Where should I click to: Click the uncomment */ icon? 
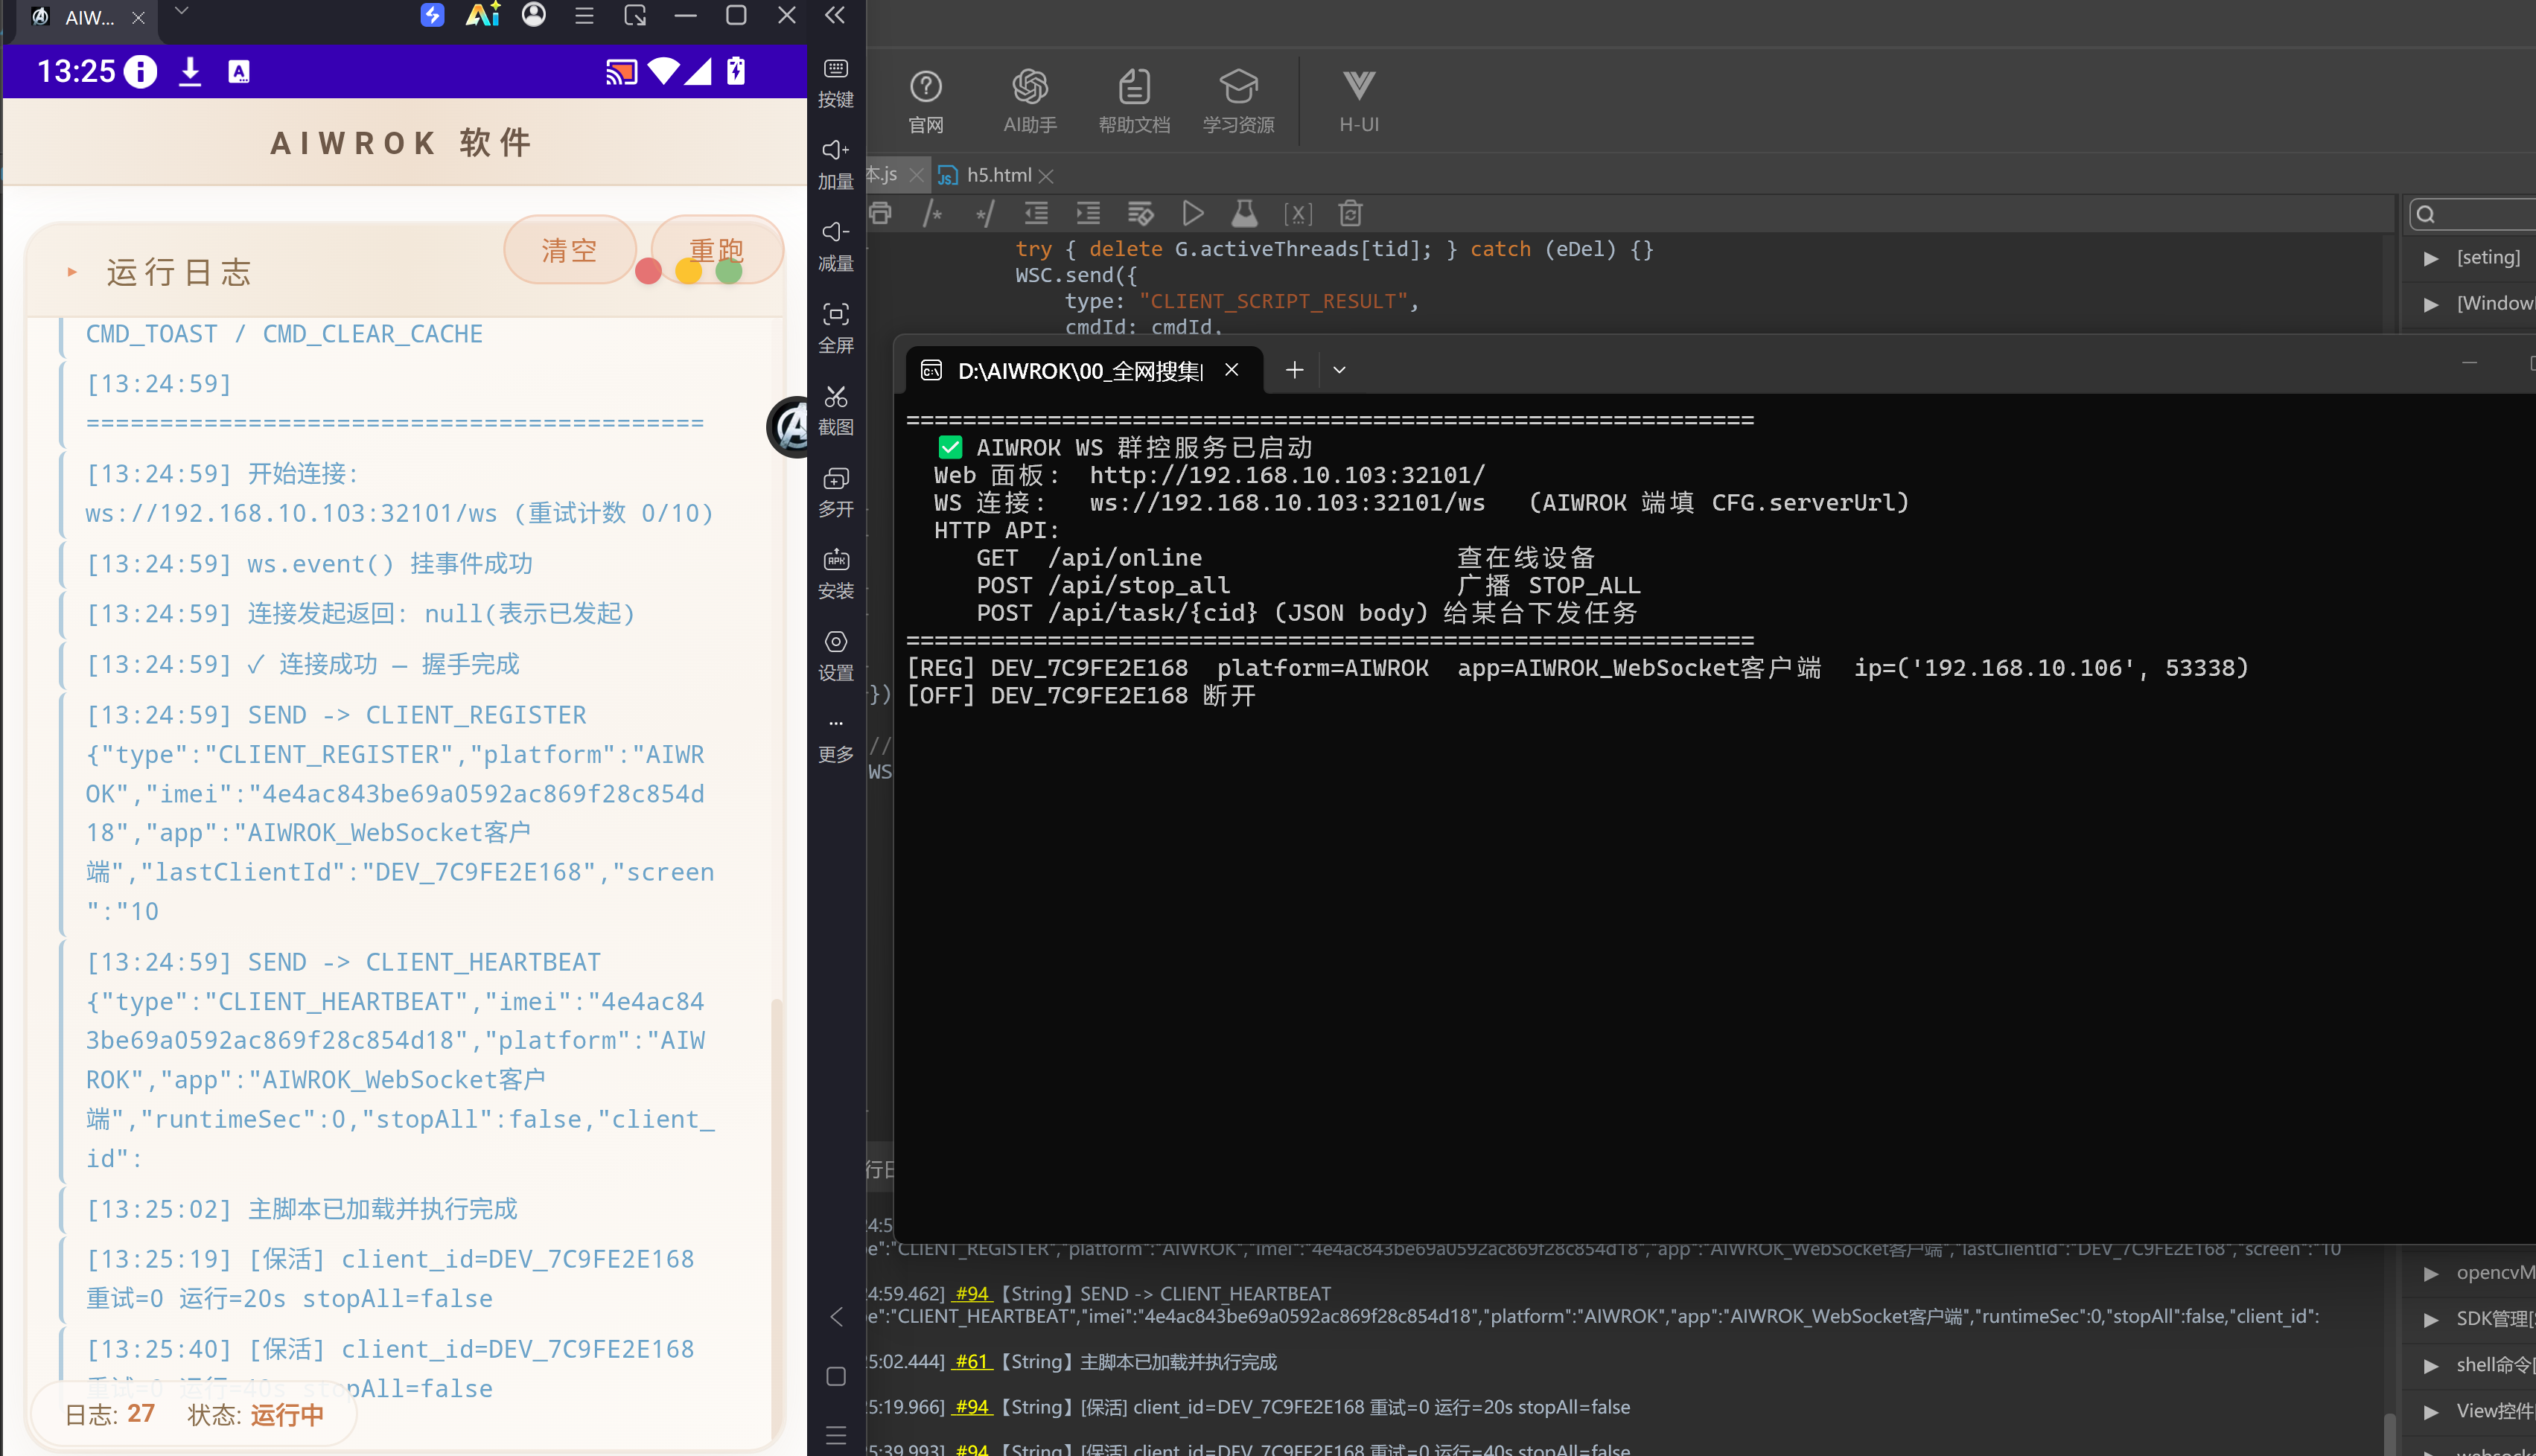tap(984, 213)
